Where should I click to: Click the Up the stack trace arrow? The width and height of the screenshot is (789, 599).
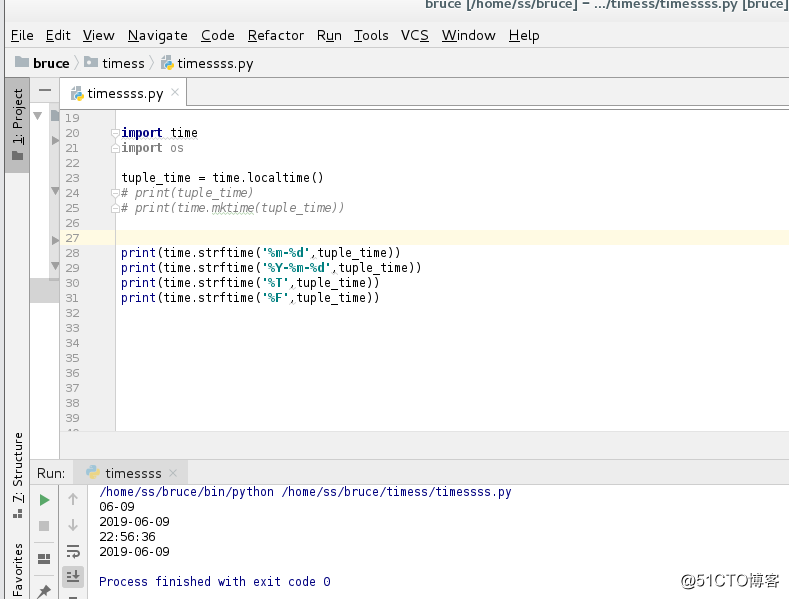73,499
